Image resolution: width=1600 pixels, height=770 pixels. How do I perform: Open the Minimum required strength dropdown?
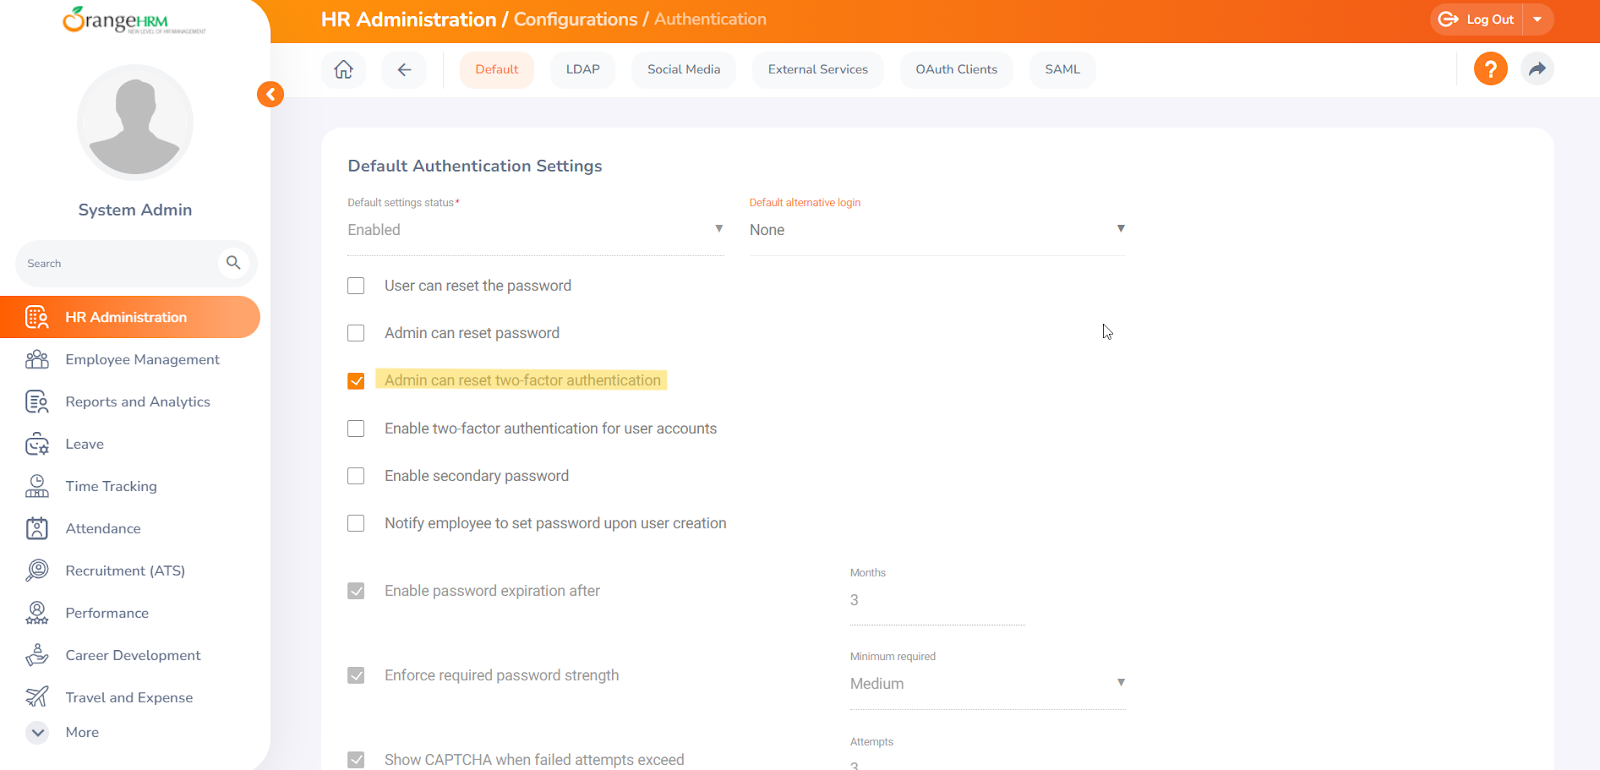click(x=988, y=684)
